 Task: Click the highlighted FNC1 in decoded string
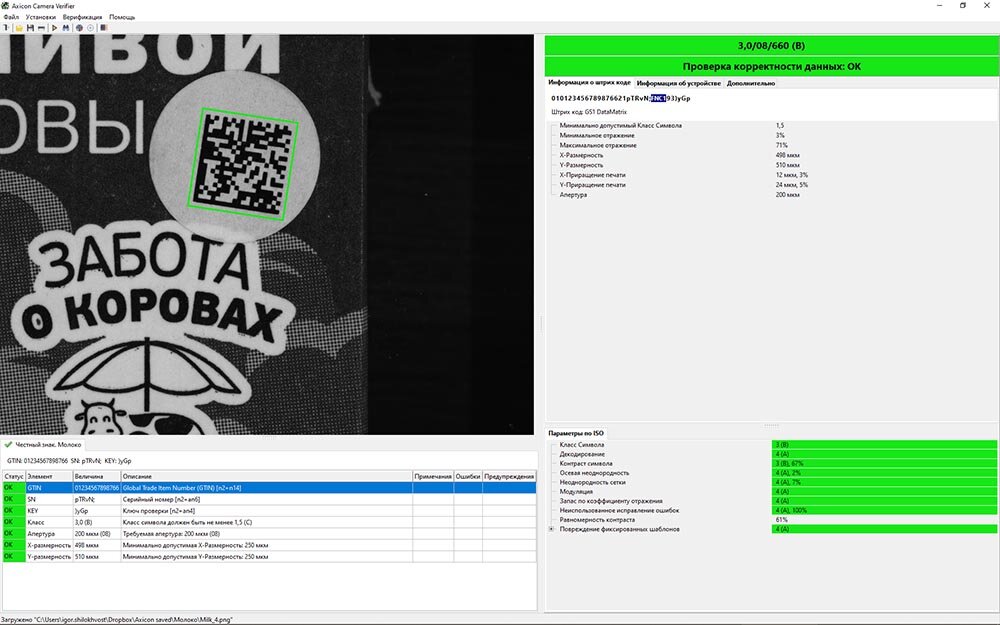pyautogui.click(x=658, y=98)
